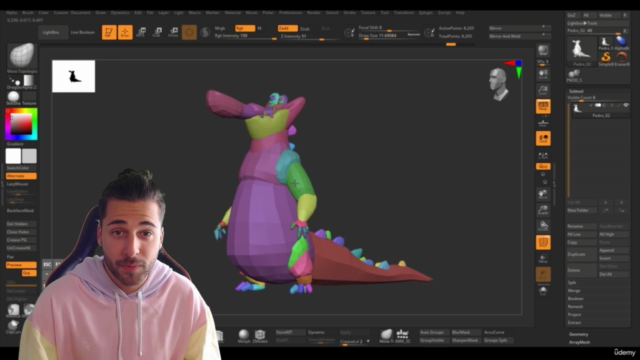The image size is (640, 360).
Task: Open the Standard material sphere picker
Action: tap(13, 97)
